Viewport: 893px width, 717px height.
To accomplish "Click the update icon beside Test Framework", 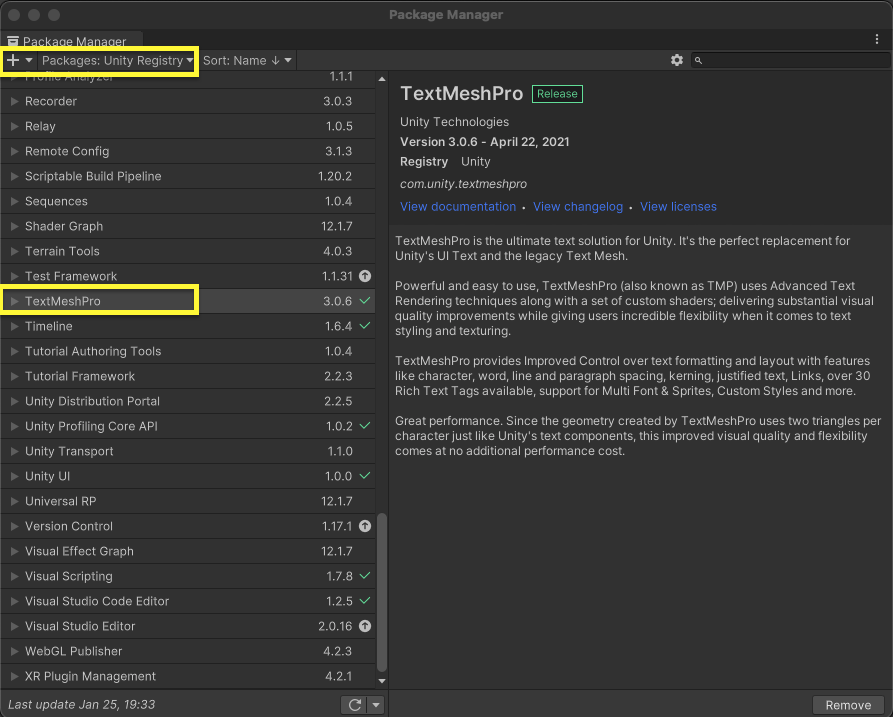I will tap(364, 276).
